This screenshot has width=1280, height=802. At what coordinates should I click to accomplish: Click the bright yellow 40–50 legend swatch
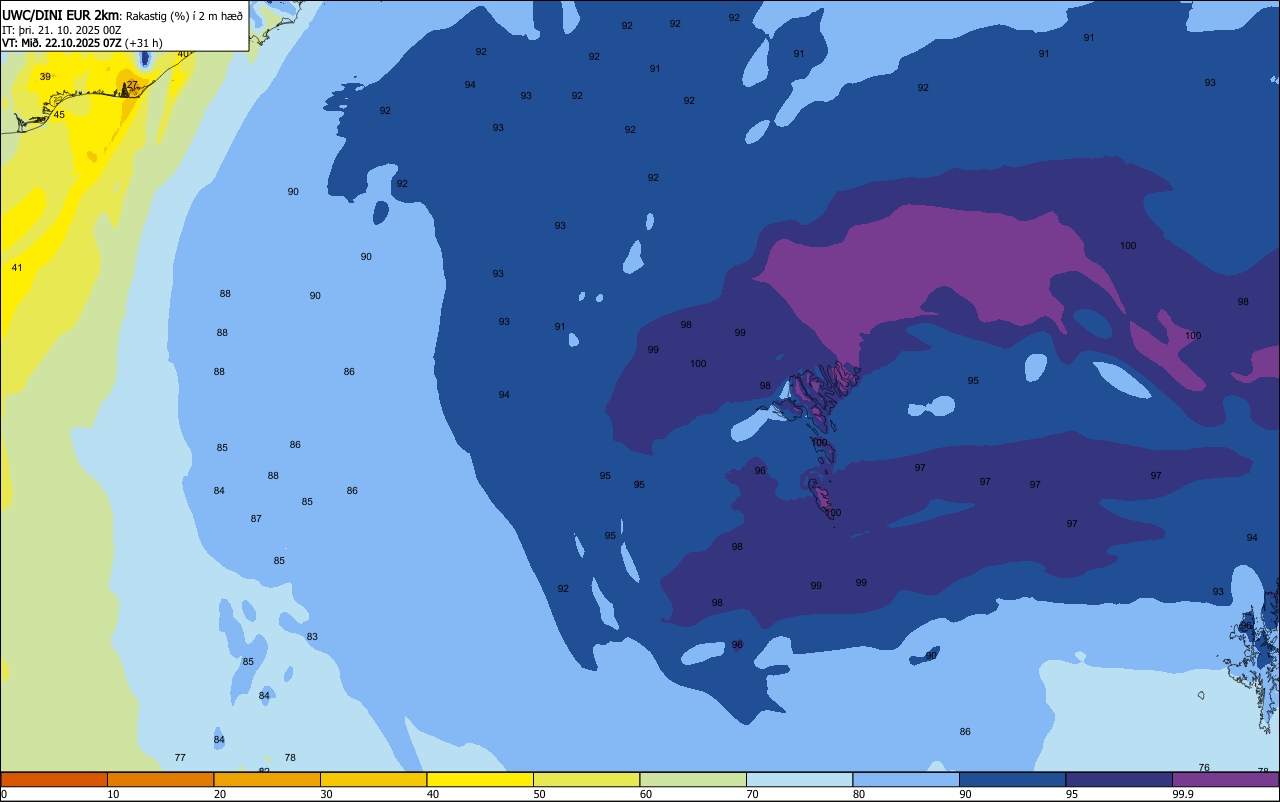[480, 779]
